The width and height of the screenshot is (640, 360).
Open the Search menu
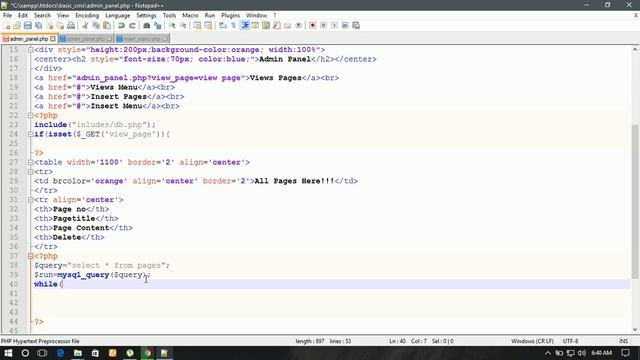pos(42,15)
